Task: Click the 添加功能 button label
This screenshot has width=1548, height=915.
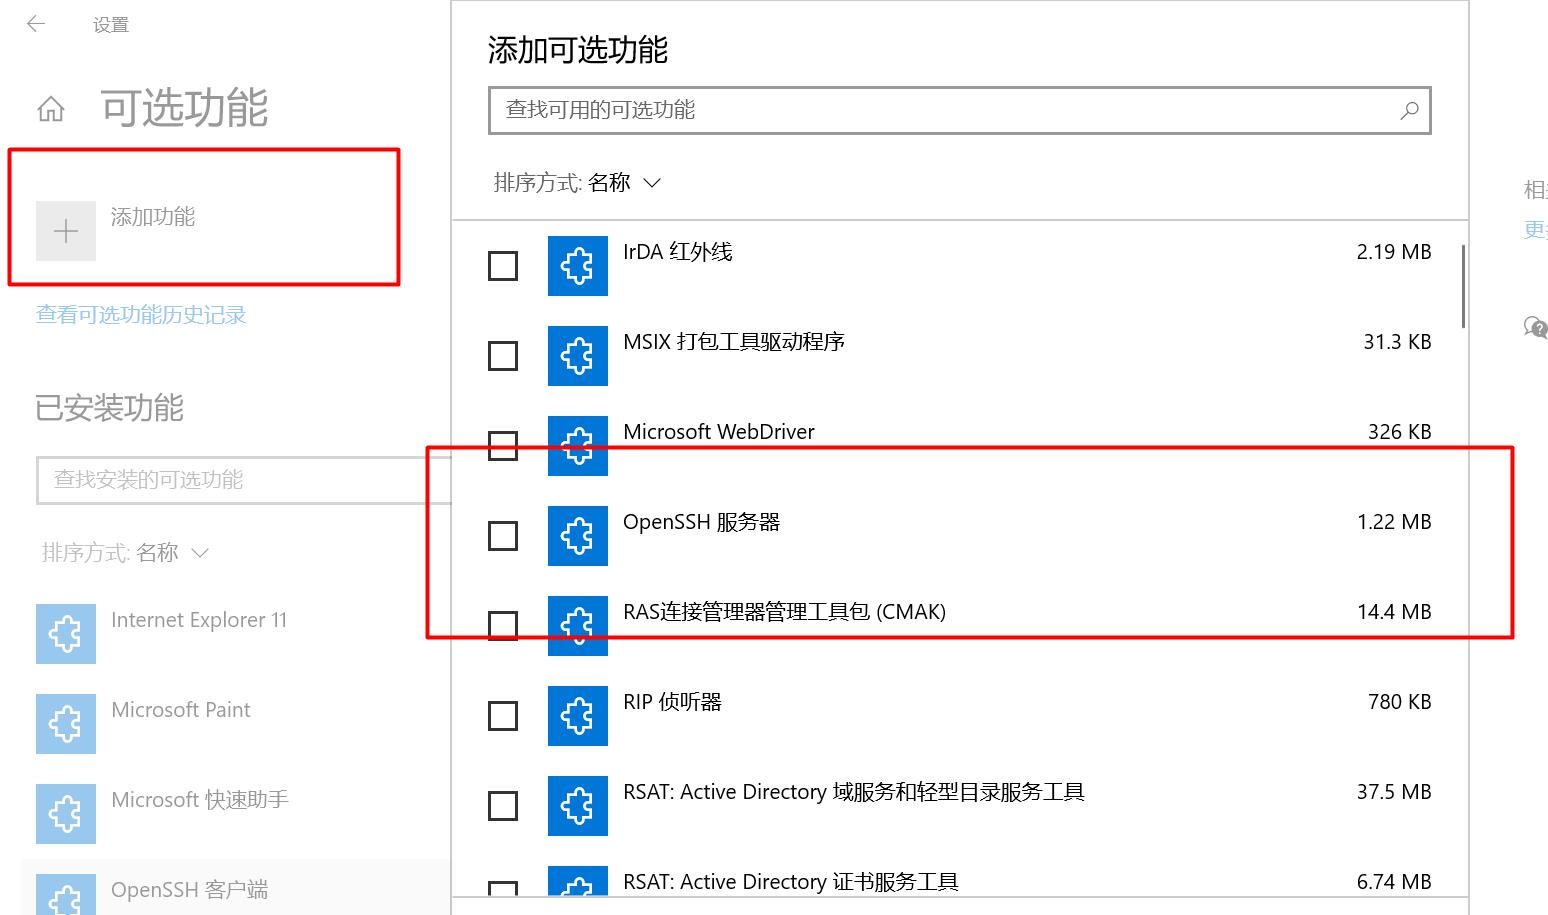Action: [x=153, y=217]
